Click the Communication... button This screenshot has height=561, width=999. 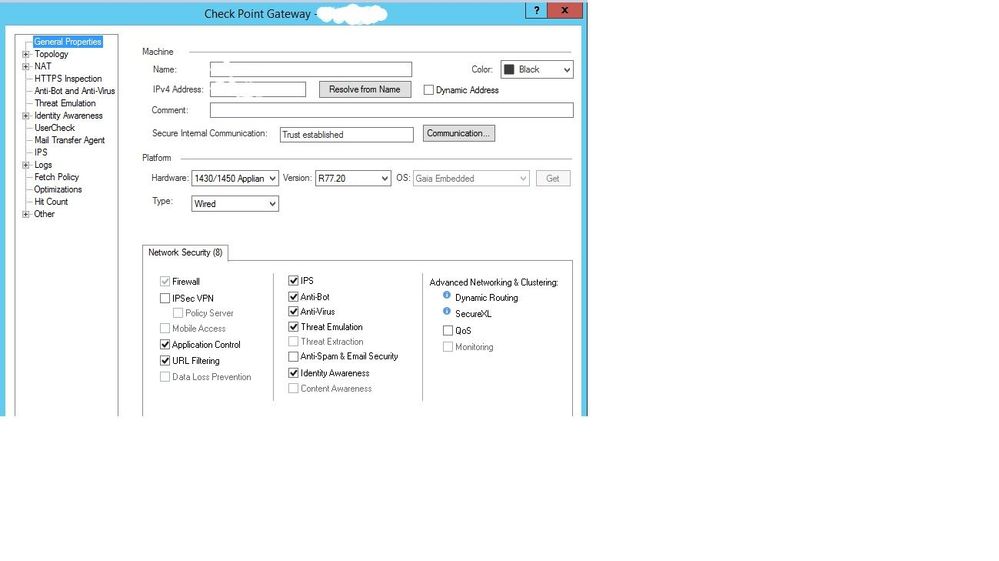click(459, 134)
